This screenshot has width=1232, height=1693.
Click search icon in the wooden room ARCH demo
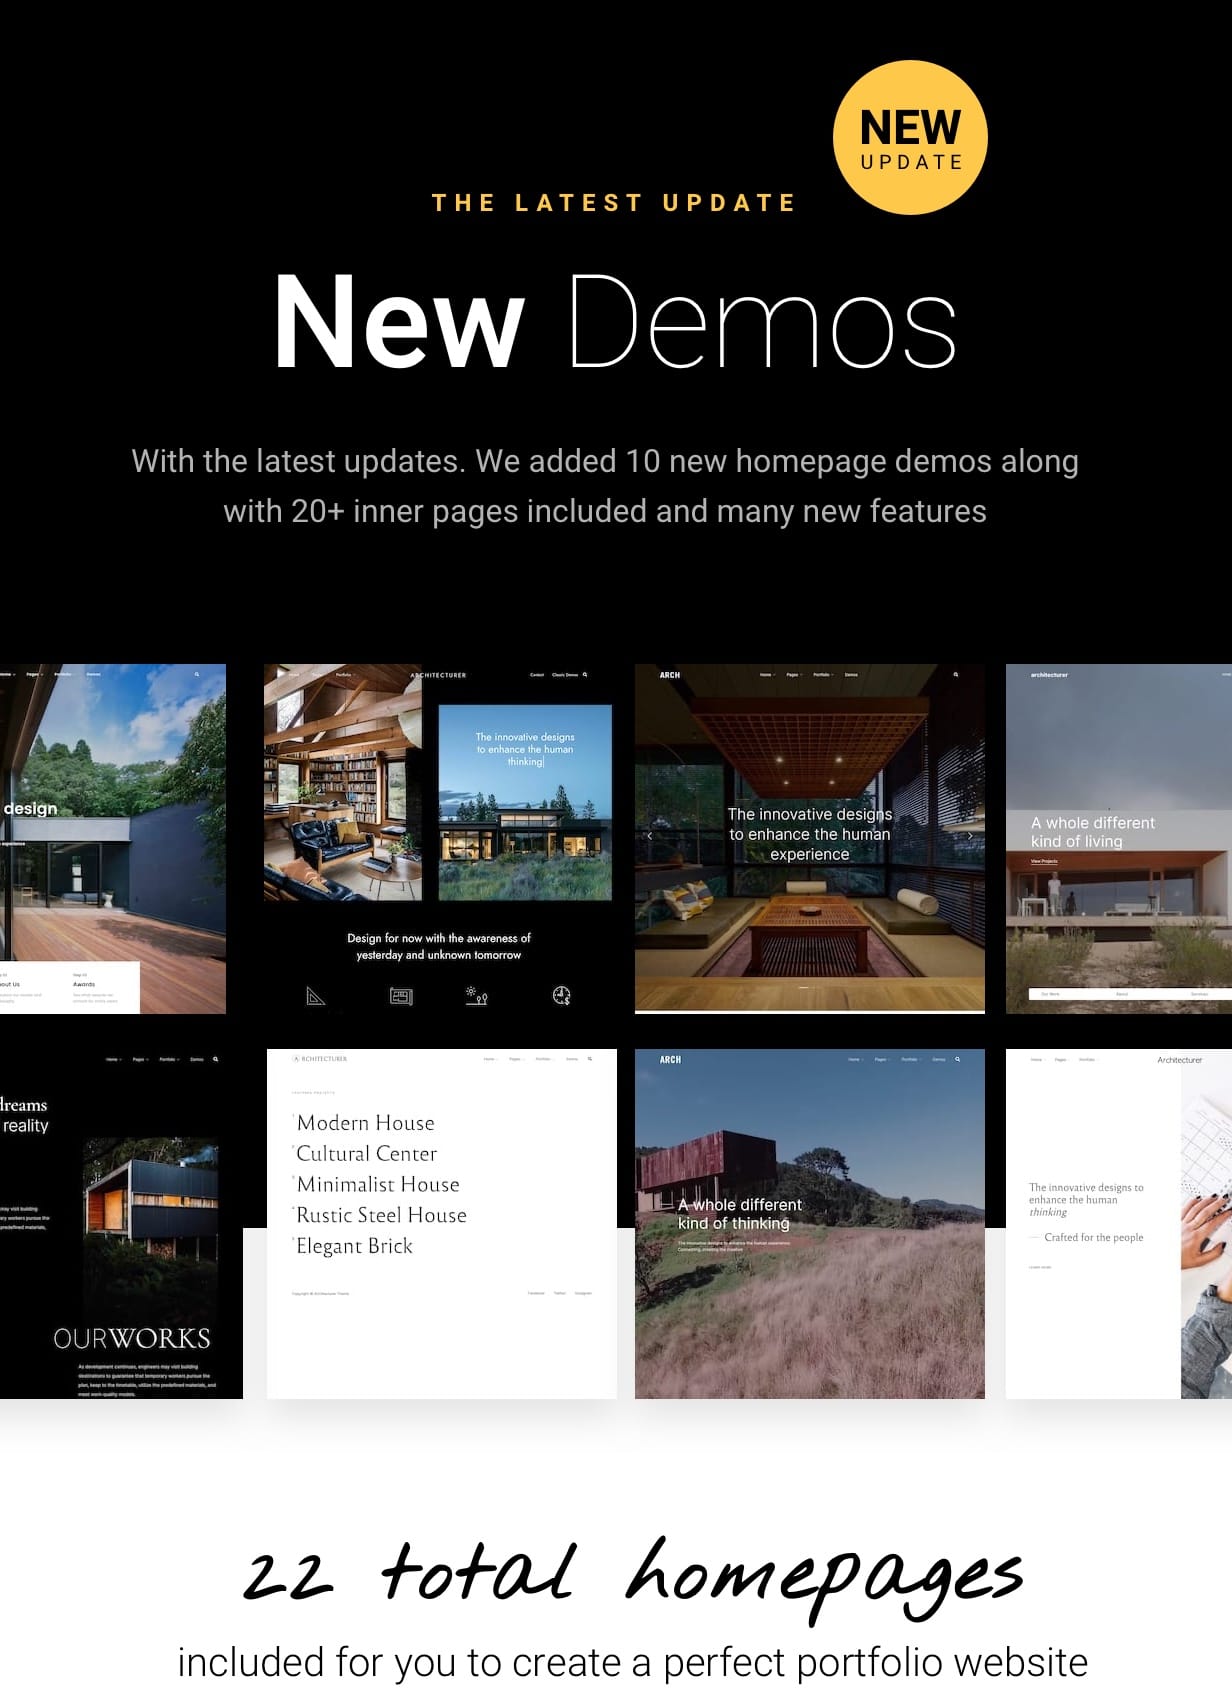coord(956,675)
